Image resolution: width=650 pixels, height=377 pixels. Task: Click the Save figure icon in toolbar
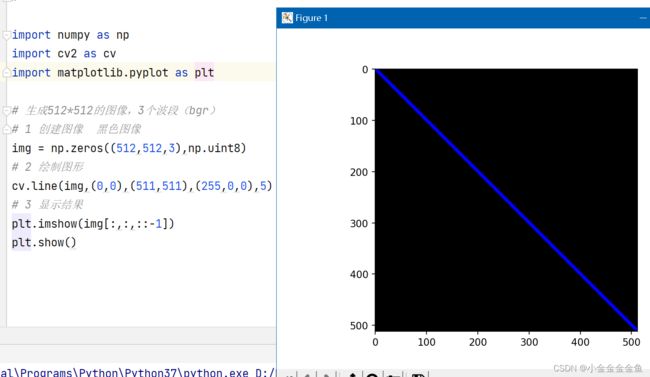coord(417,375)
